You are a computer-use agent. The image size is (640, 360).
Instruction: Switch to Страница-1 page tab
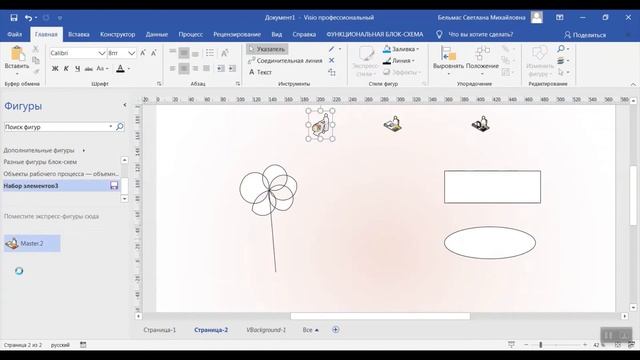point(160,330)
